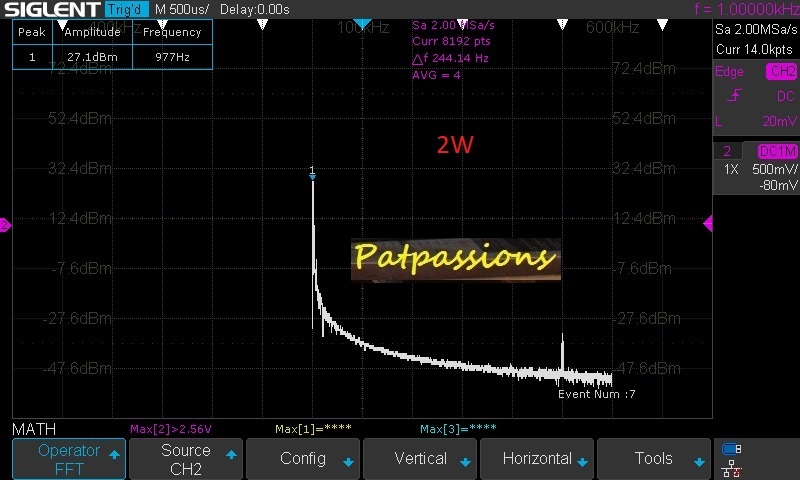Open the Horizontal settings menu
Screen dimensions: 800x480
coord(537,459)
